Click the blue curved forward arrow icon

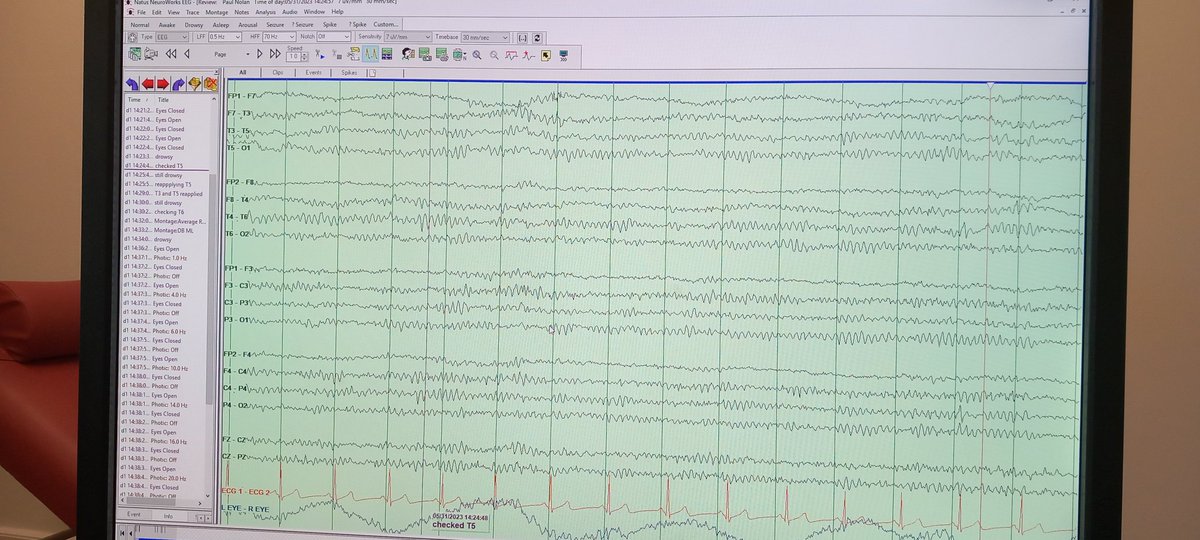point(178,84)
